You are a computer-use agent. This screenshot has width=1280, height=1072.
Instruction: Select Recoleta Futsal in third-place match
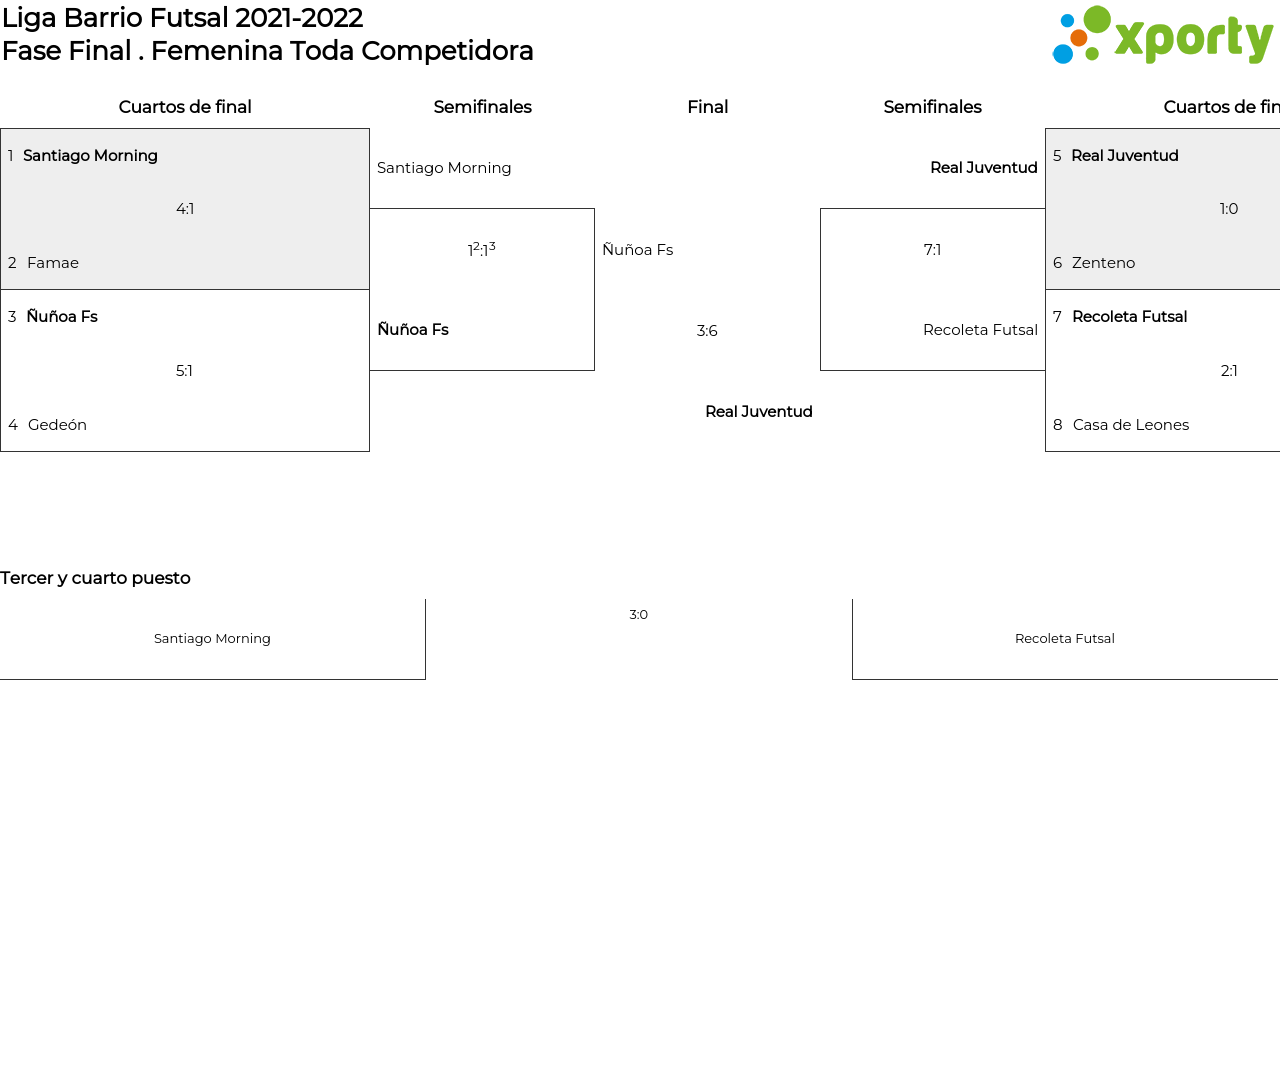coord(1064,639)
